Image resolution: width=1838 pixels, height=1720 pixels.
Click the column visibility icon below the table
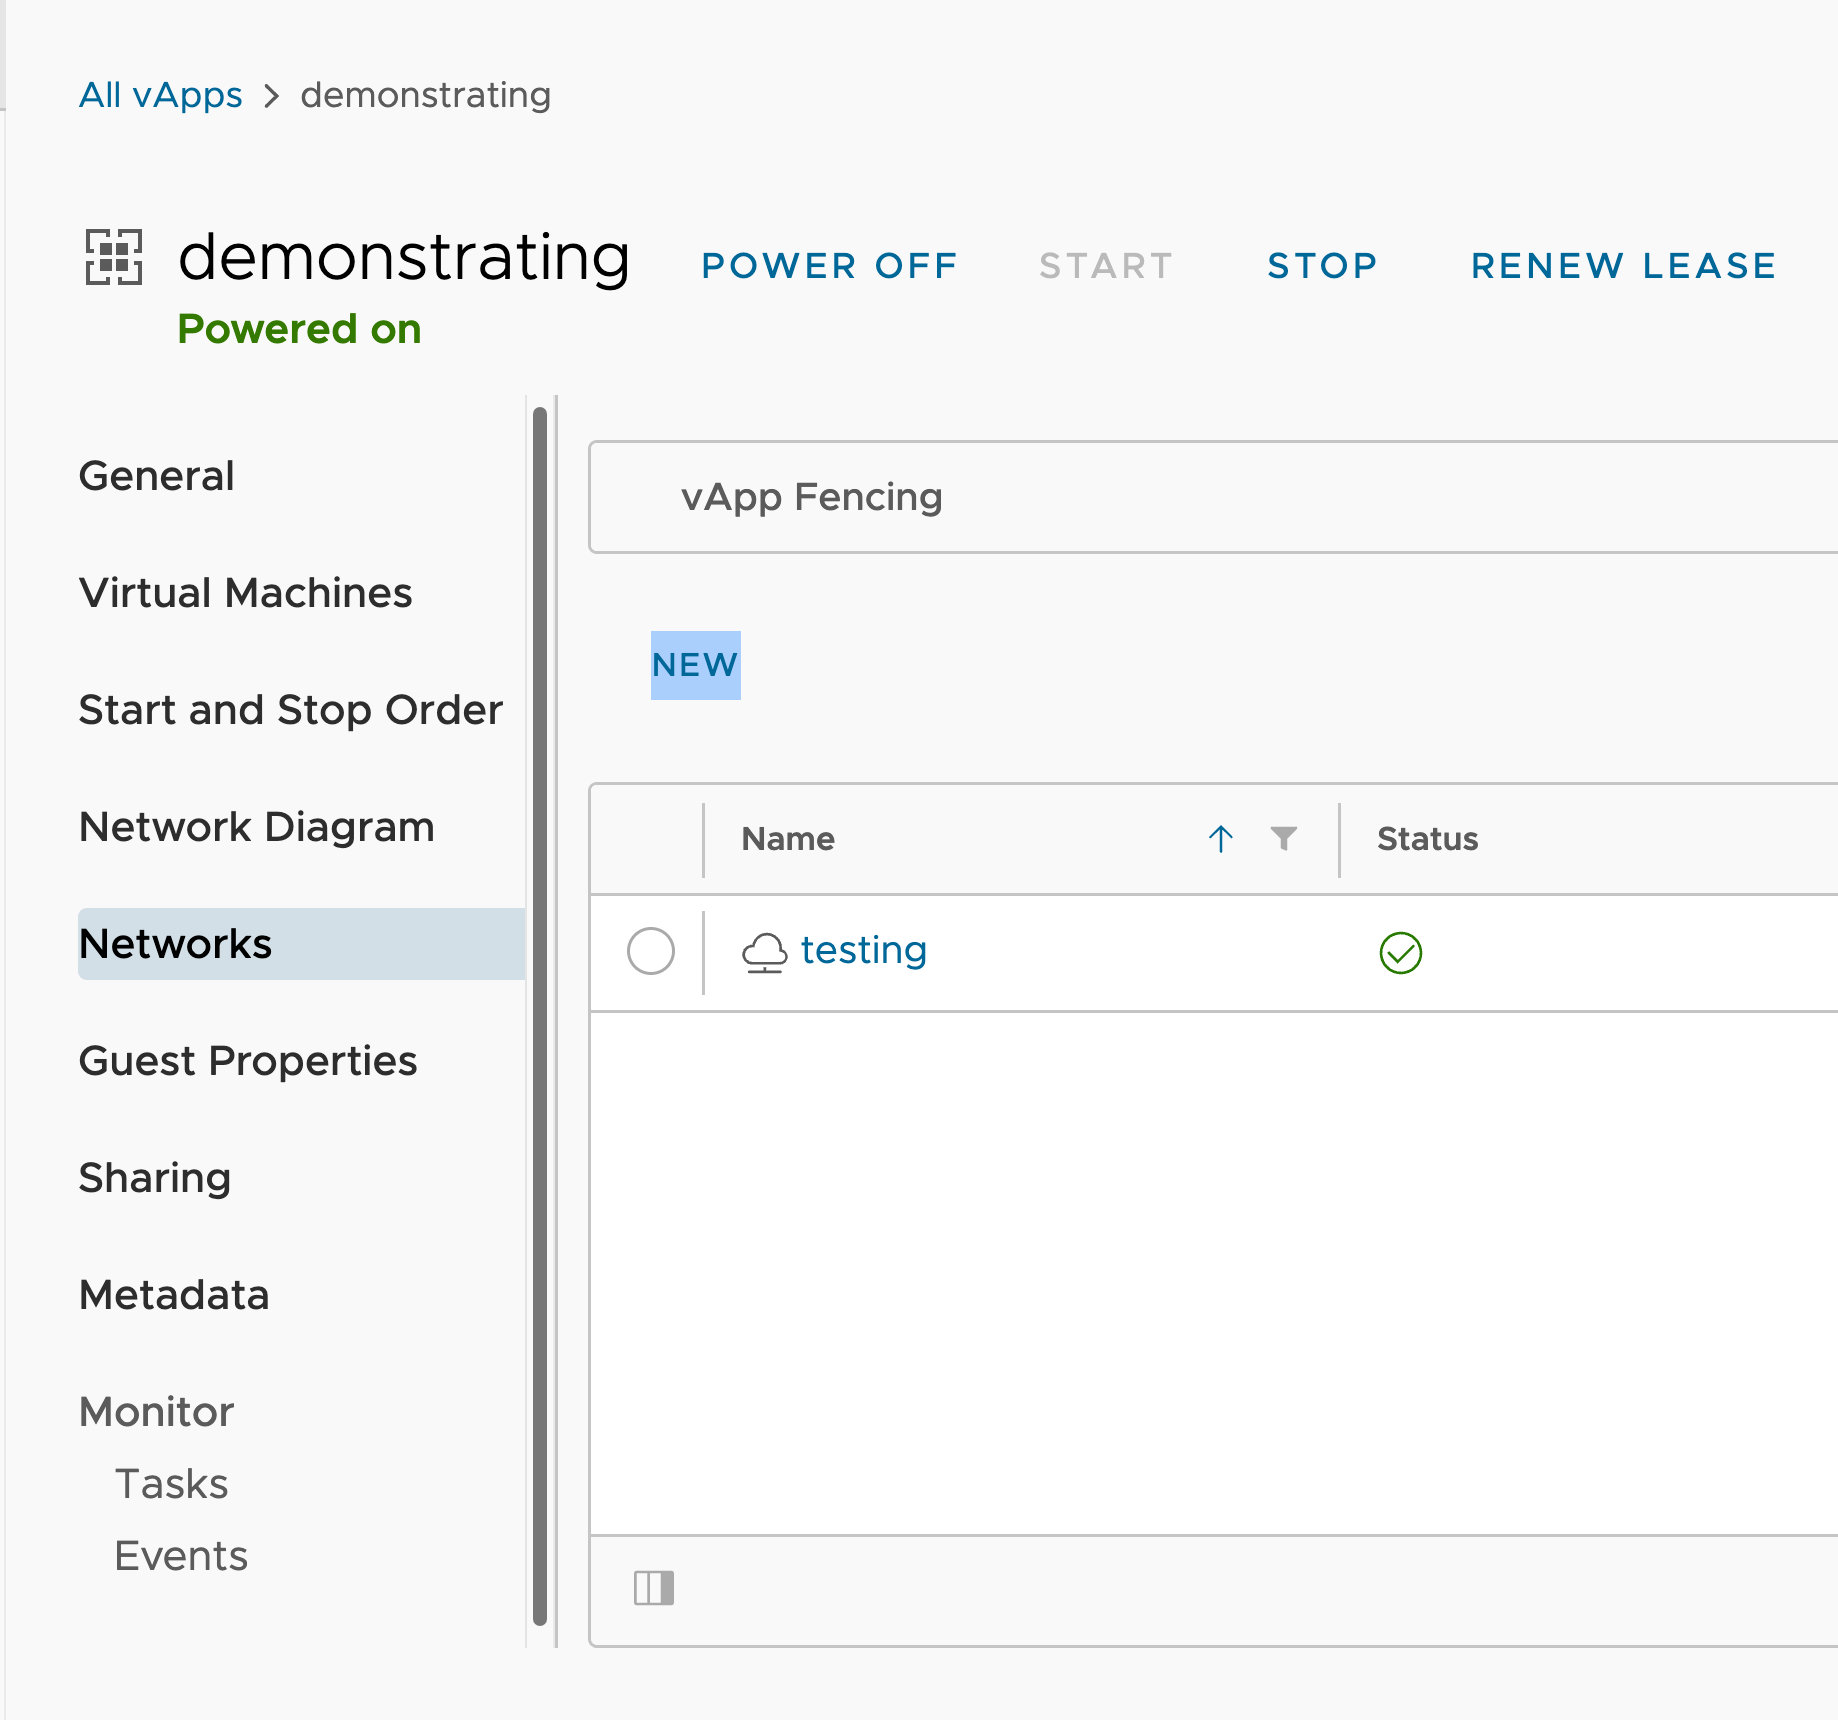tap(653, 1588)
